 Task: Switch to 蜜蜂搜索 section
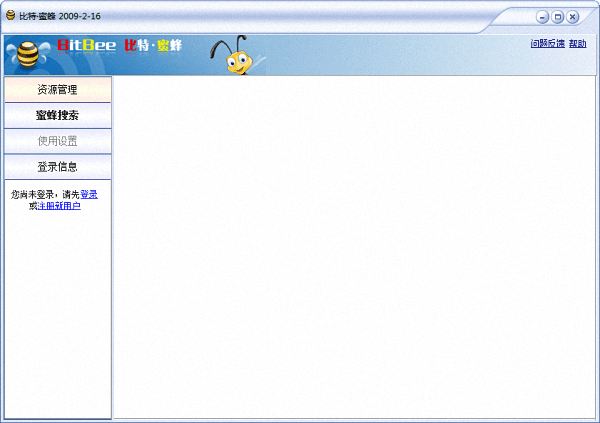pos(57,116)
